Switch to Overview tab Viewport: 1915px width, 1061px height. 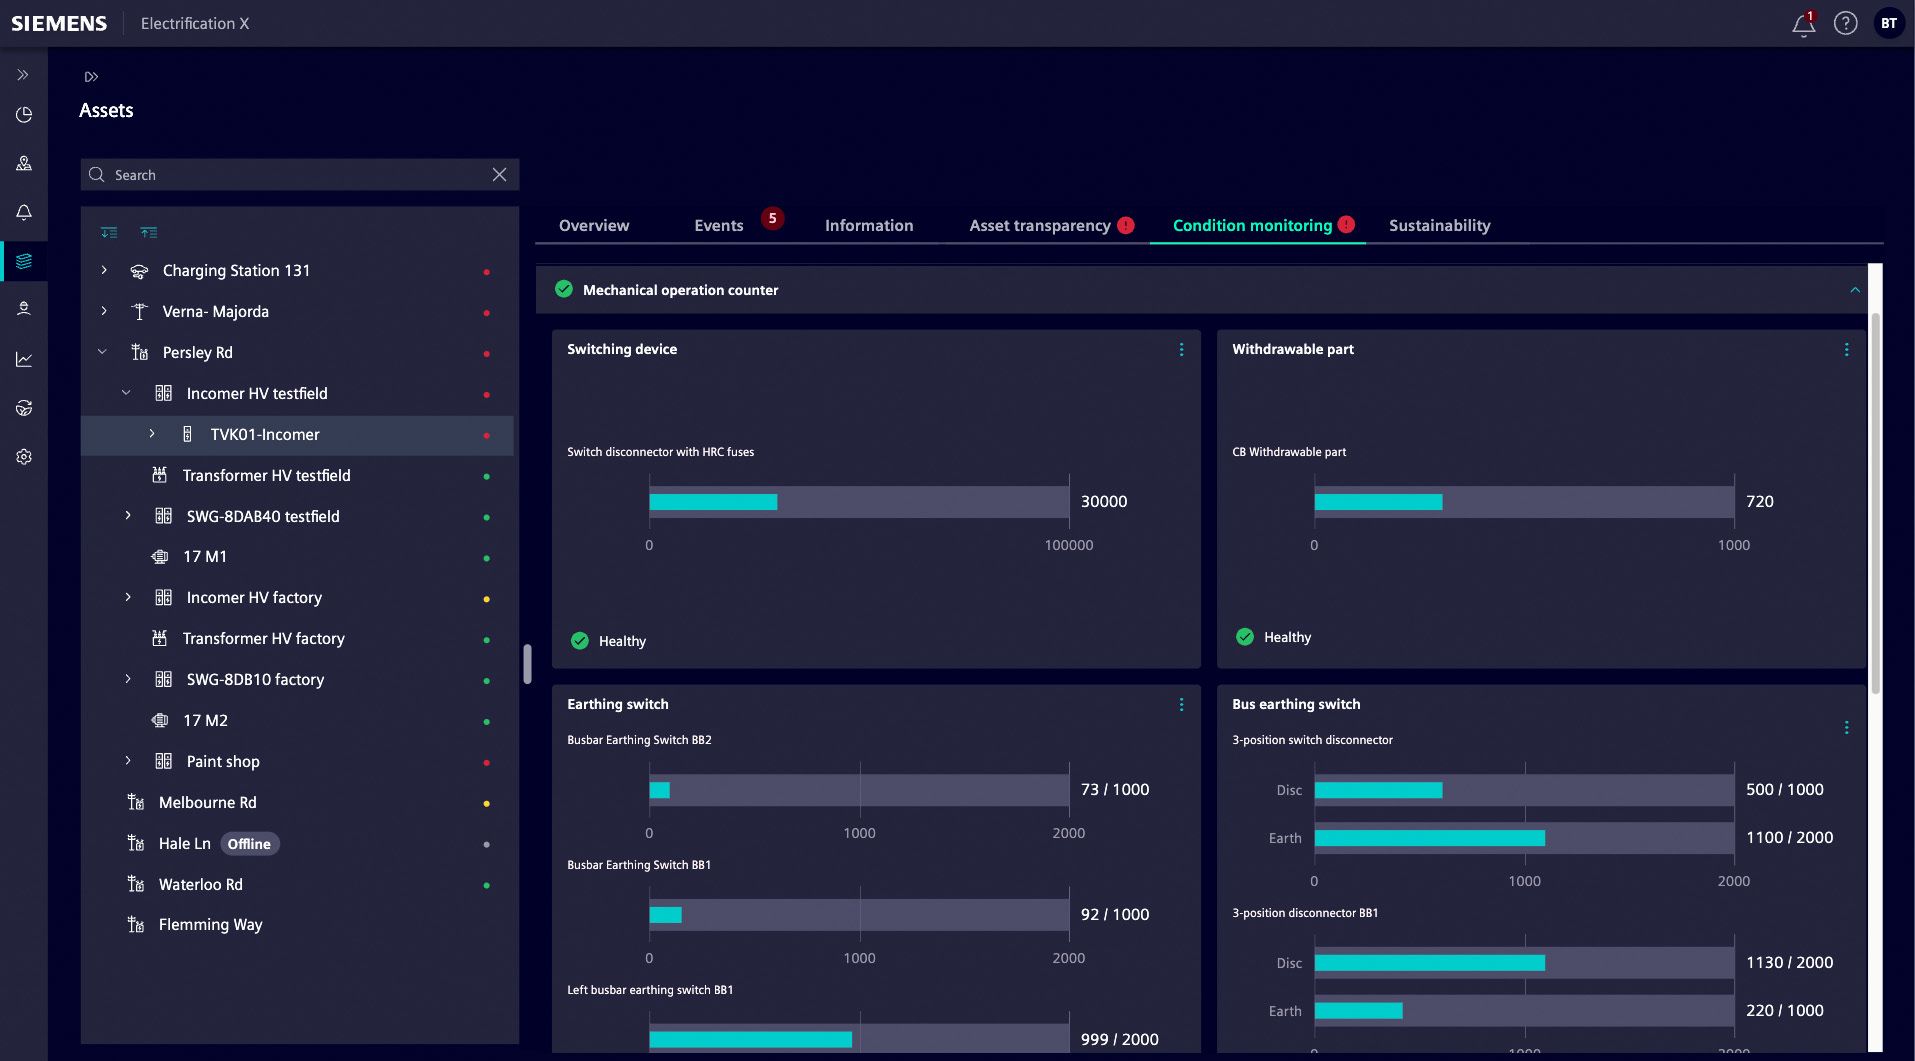pos(594,225)
